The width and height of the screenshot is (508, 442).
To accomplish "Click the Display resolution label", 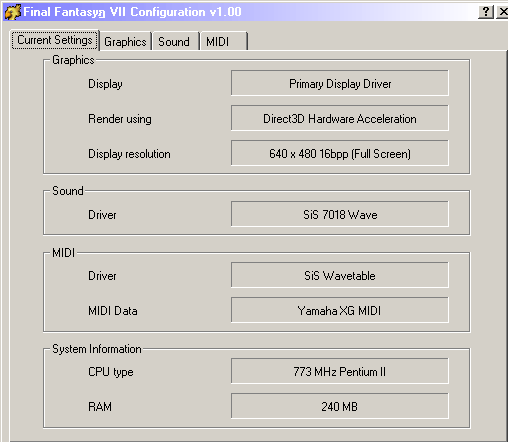I will pos(129,154).
